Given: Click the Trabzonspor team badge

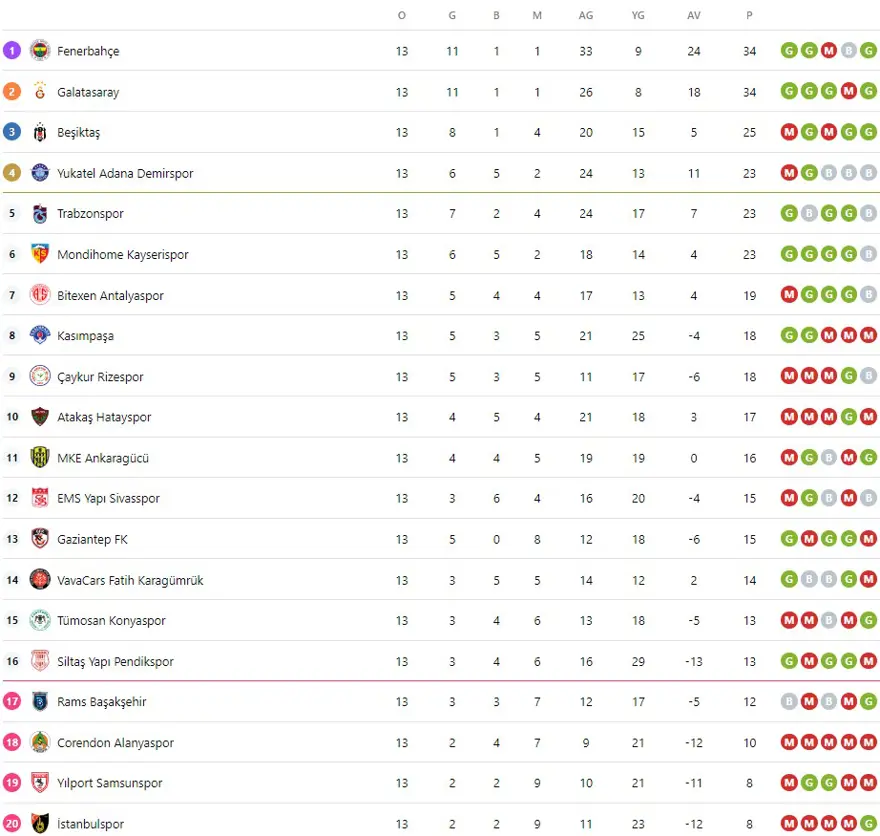Looking at the screenshot, I should tap(40, 214).
